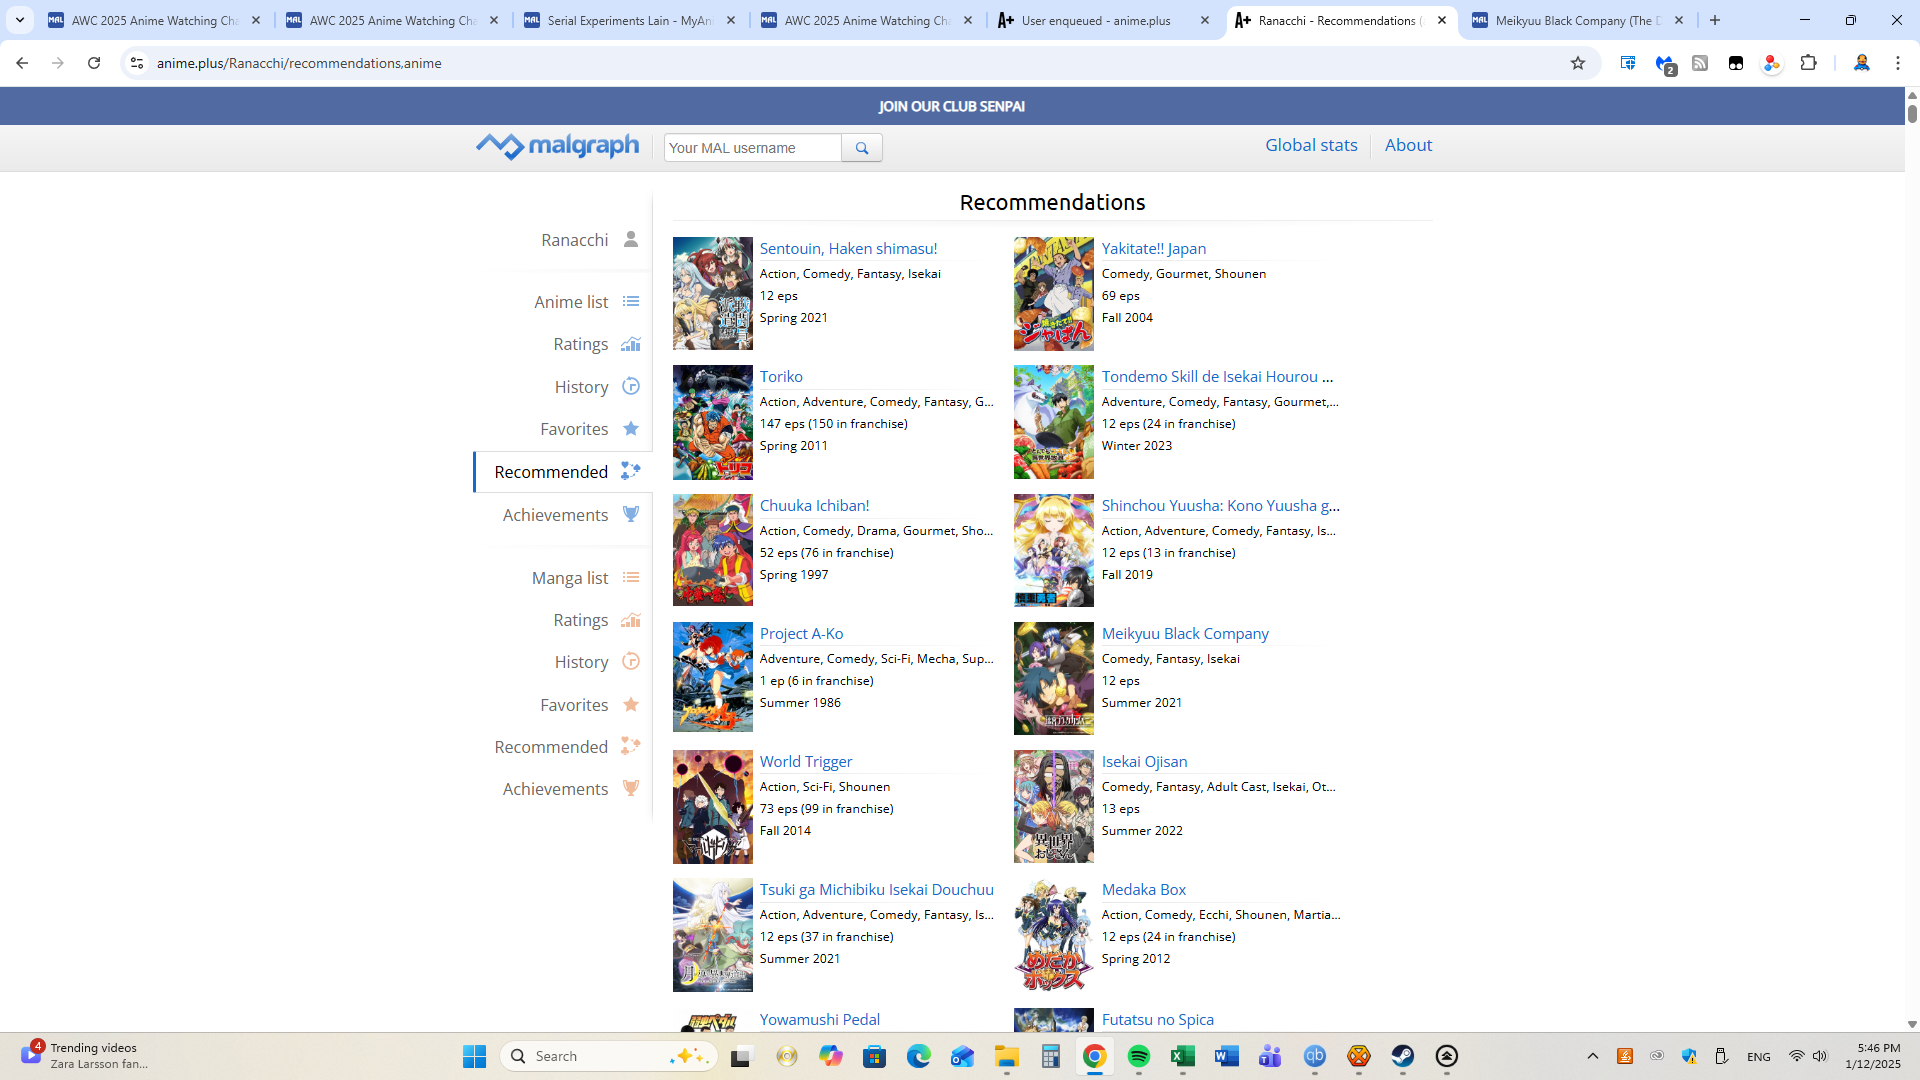The width and height of the screenshot is (1920, 1080).
Task: Open anime Favorites star icon
Action: (631, 429)
